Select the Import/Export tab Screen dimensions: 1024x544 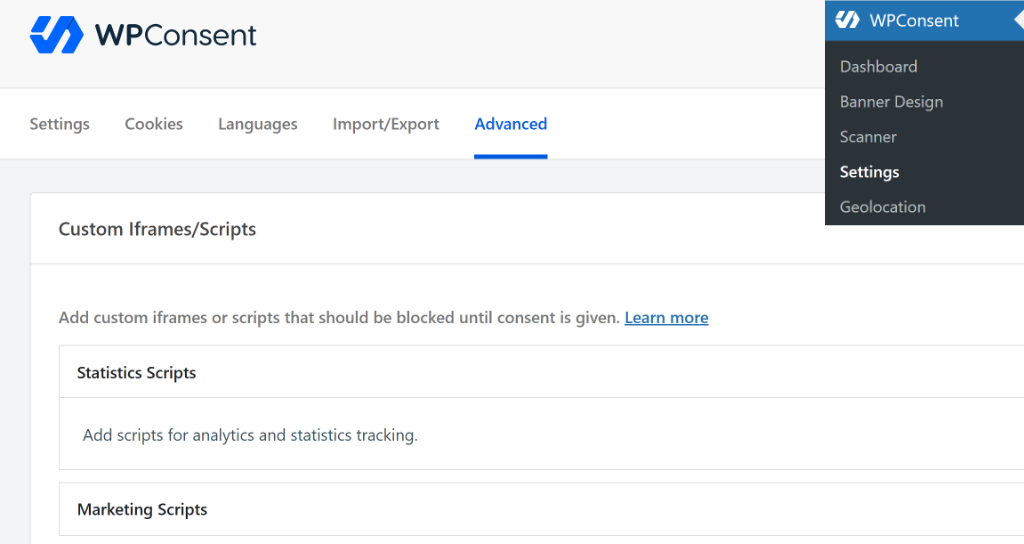coord(385,124)
